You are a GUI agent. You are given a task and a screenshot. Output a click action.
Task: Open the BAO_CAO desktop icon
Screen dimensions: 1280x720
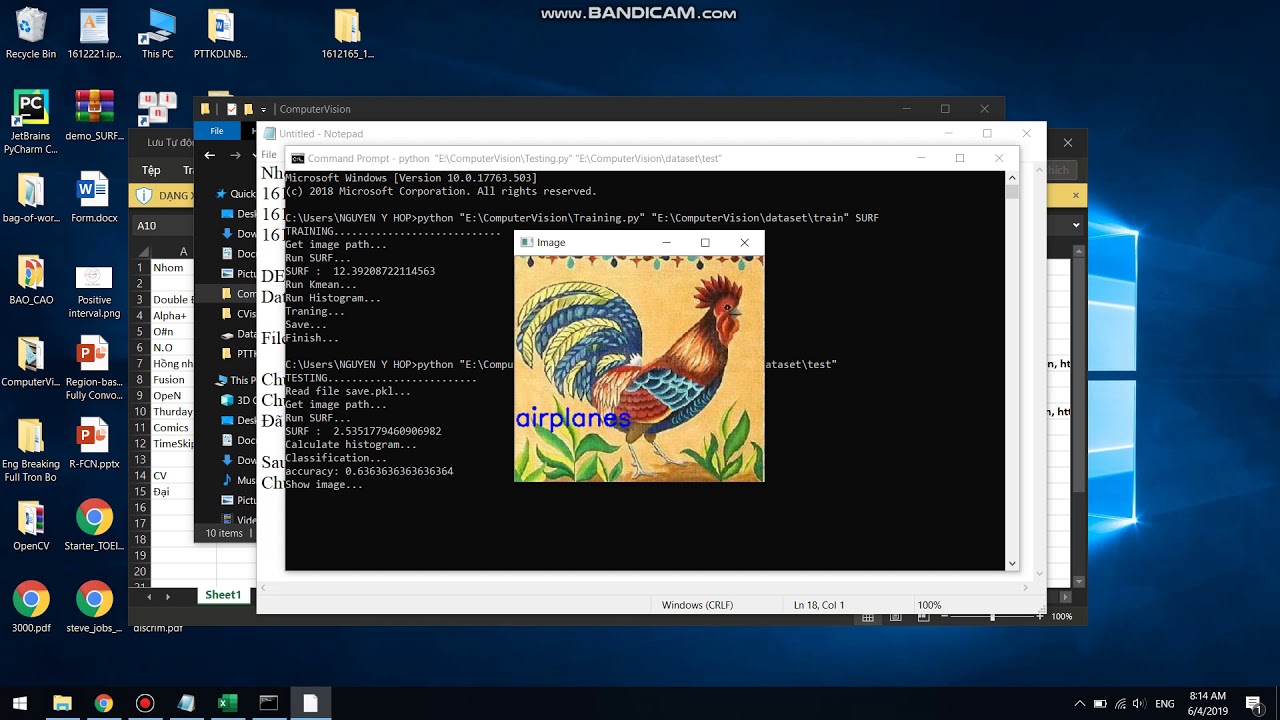click(31, 279)
